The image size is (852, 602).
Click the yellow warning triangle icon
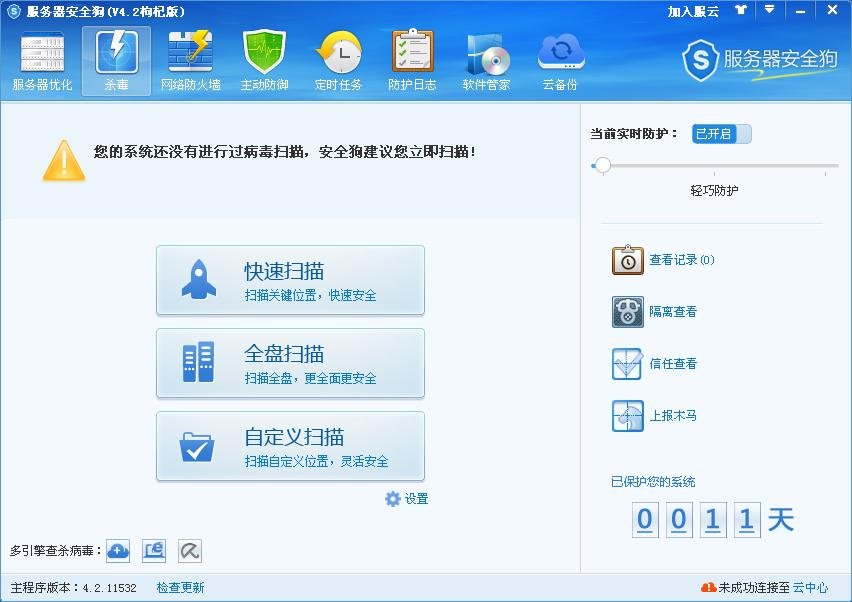(64, 160)
